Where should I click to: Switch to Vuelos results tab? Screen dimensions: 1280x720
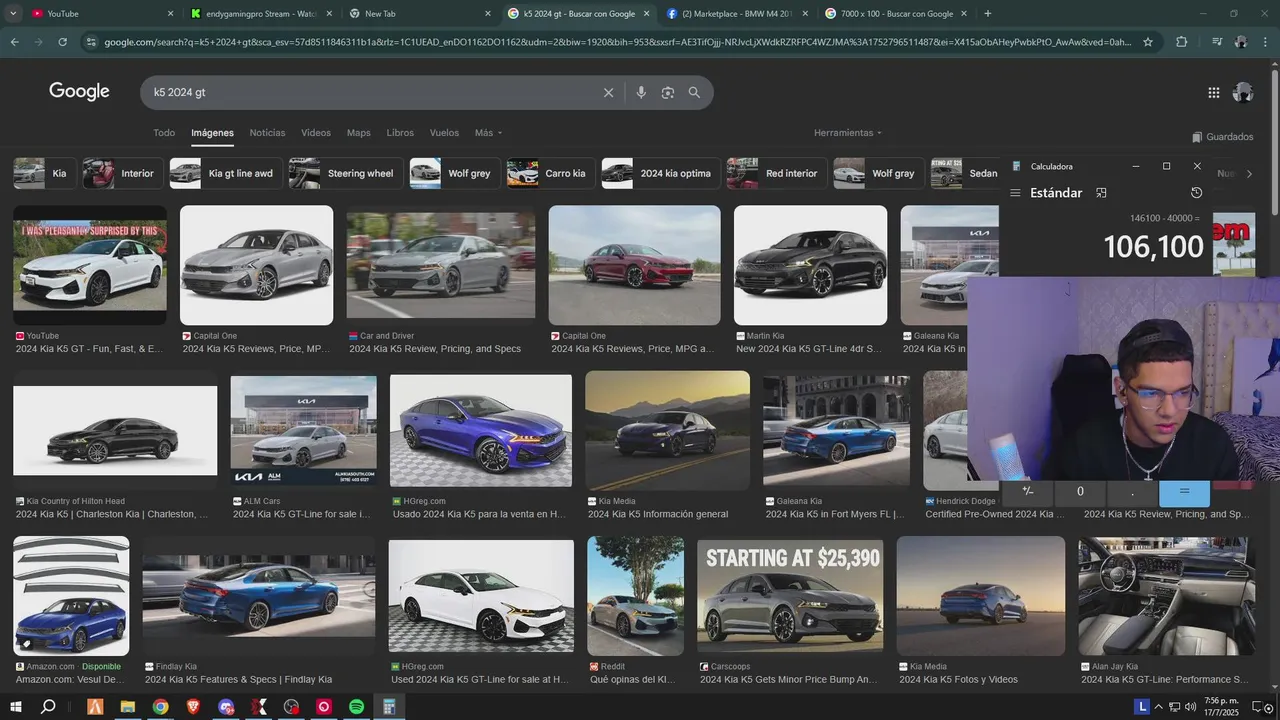[444, 133]
